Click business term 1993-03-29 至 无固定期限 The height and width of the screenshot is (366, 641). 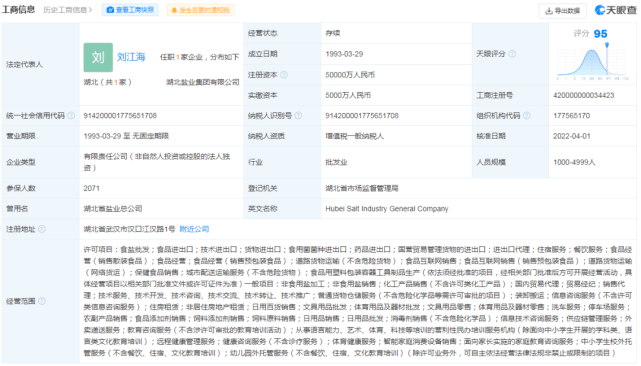(x=126, y=136)
